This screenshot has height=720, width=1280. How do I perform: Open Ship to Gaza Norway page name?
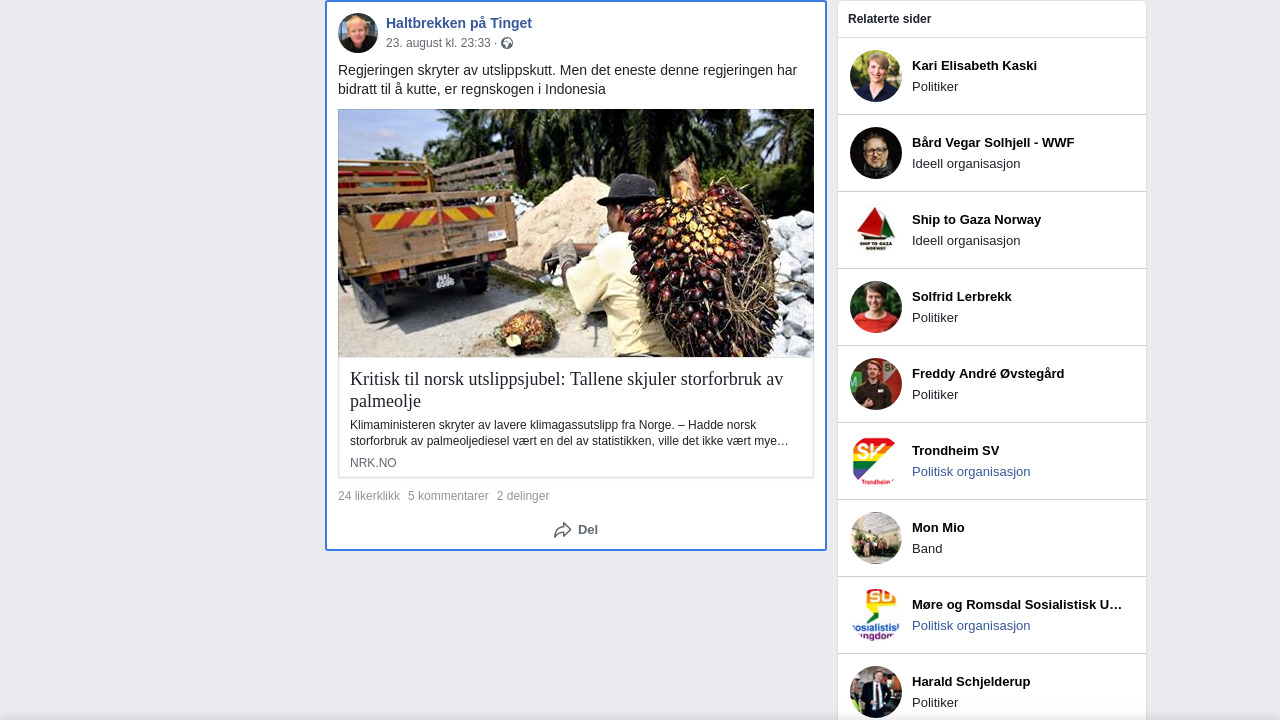[x=976, y=220]
